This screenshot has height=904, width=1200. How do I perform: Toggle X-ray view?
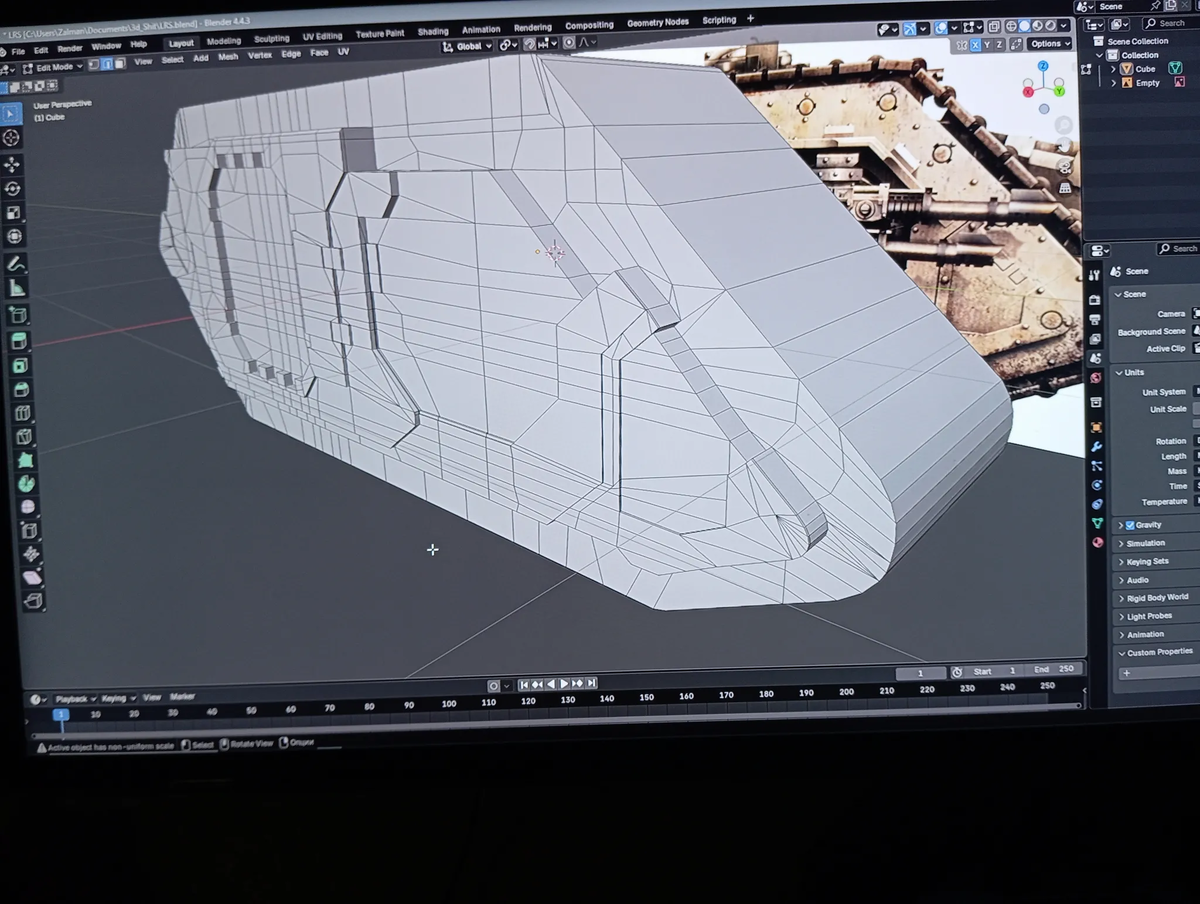996,27
